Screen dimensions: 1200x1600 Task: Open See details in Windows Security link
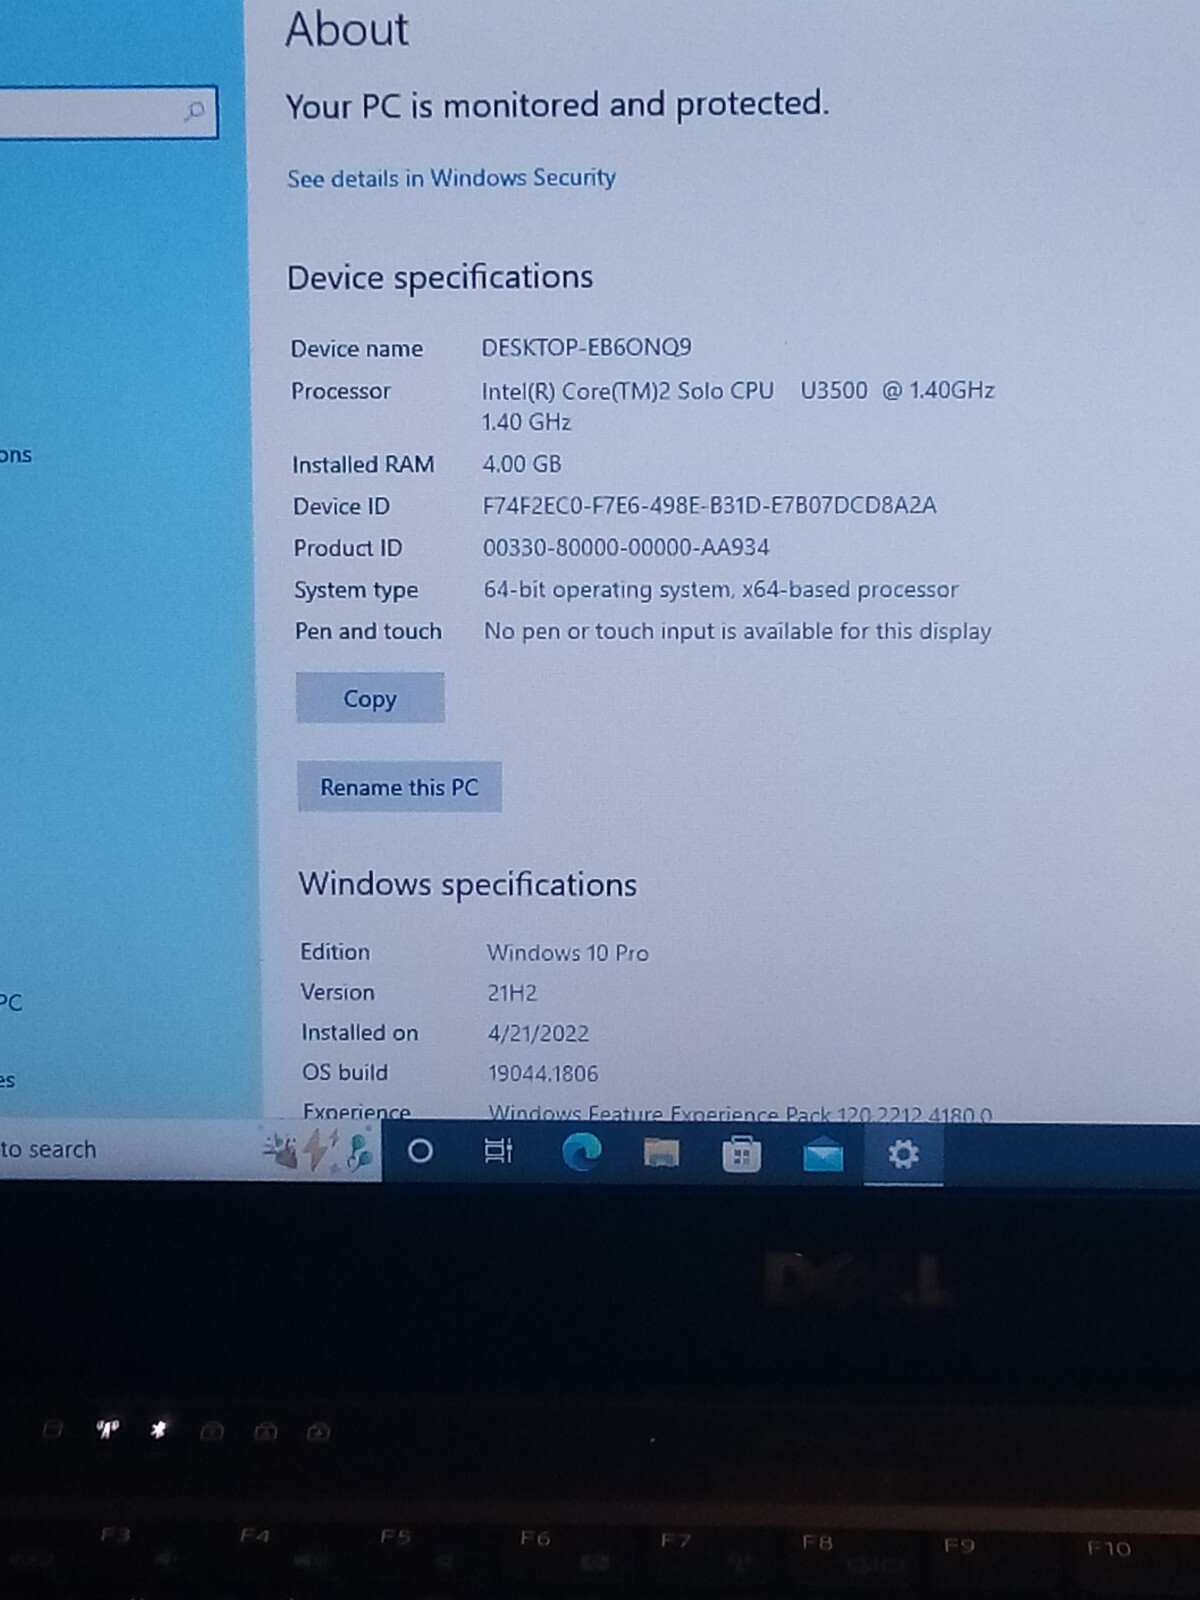tap(451, 178)
